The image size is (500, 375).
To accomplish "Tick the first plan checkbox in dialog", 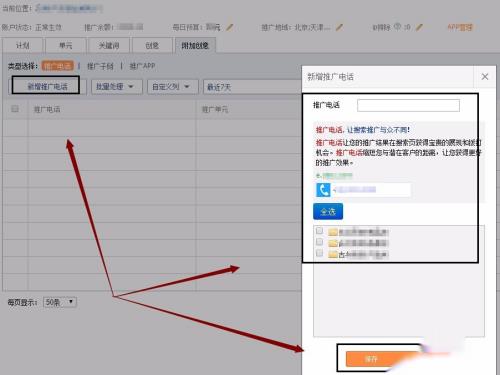I will (x=319, y=230).
